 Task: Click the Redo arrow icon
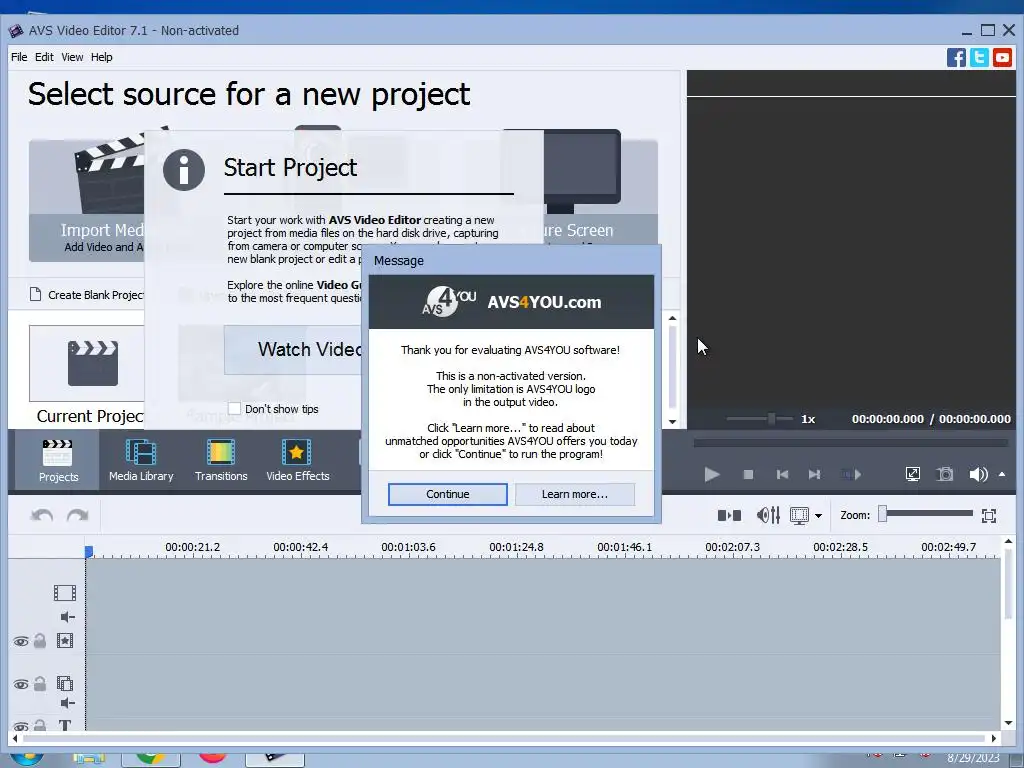(x=78, y=515)
